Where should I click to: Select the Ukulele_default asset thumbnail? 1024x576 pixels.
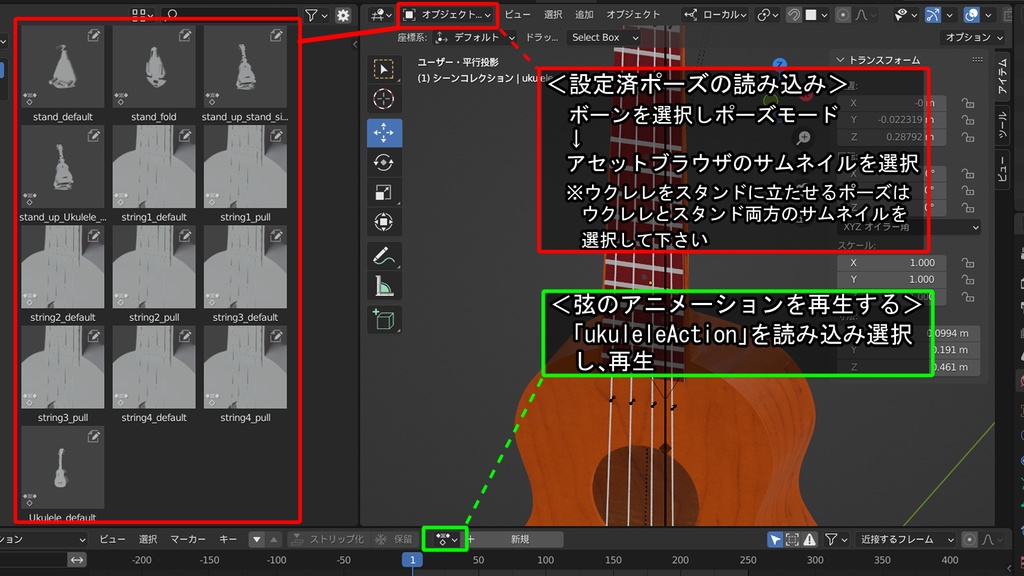[x=62, y=468]
